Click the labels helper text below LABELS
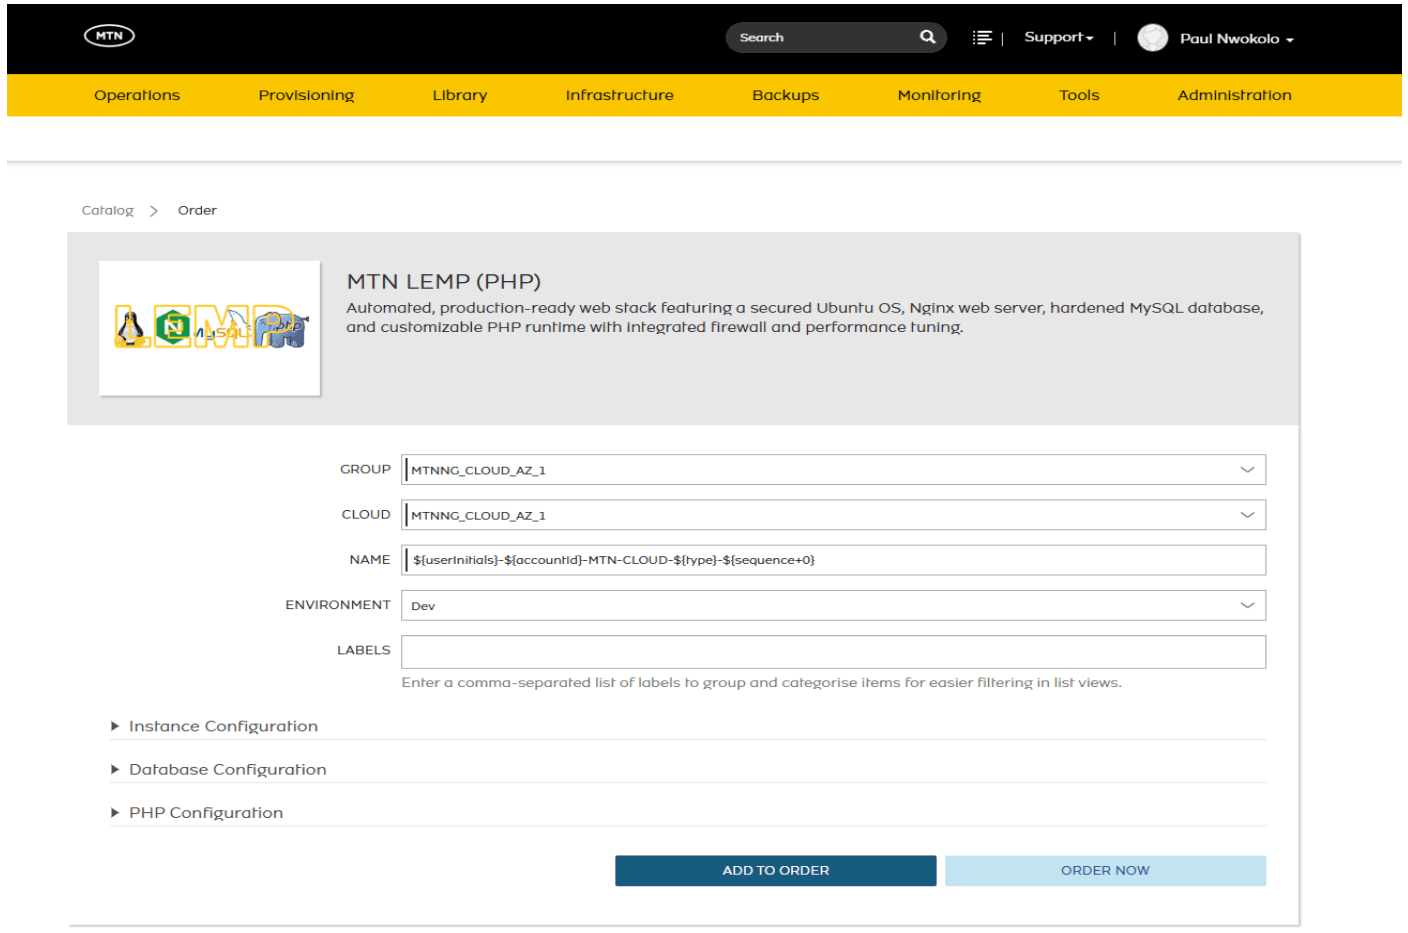Screen dimensions: 1408x933 [761, 682]
